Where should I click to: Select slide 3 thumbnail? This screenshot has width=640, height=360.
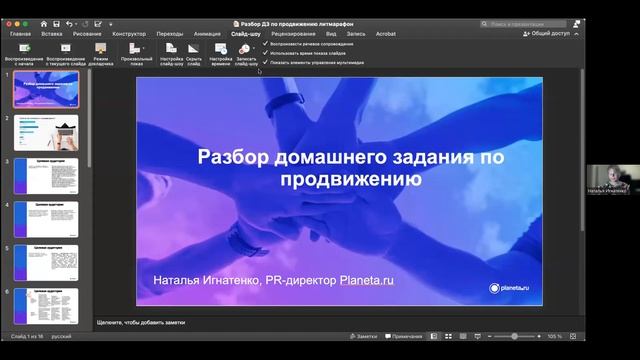click(x=46, y=176)
